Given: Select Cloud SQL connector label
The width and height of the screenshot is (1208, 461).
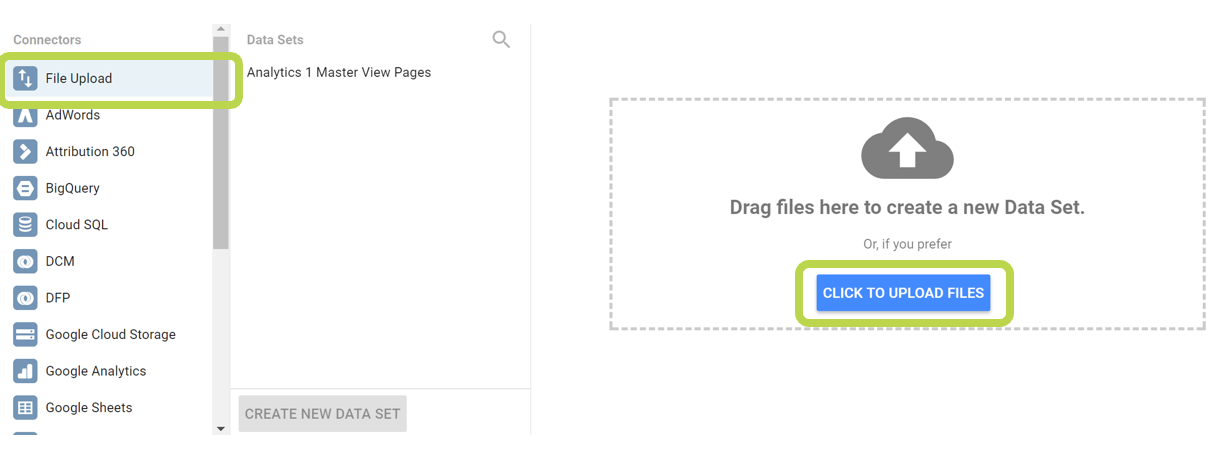Looking at the screenshot, I should (77, 225).
